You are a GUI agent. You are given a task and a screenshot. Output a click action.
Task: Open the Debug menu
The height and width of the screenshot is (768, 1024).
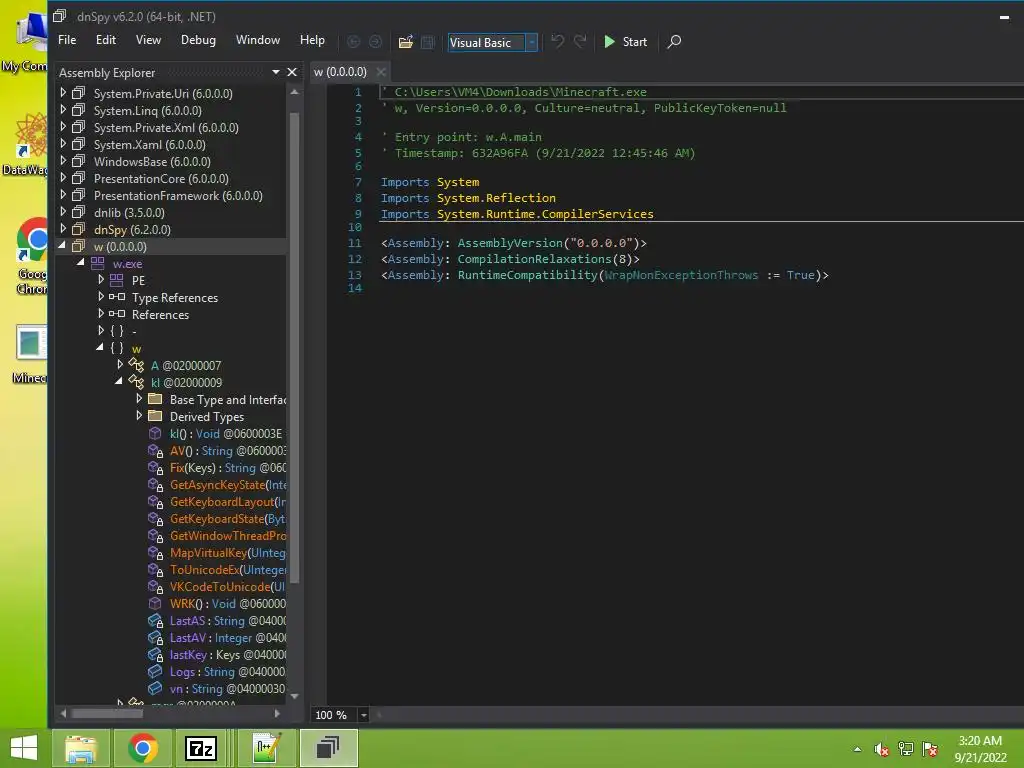coord(198,40)
